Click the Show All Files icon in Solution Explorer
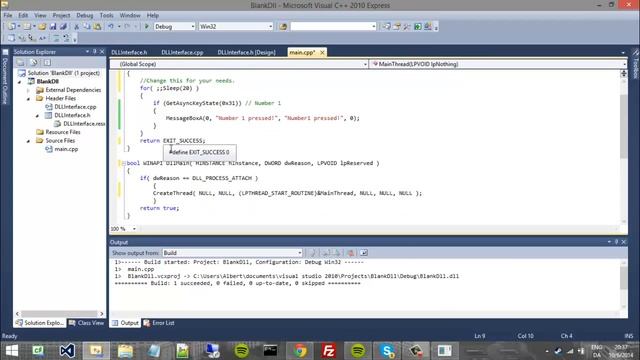This screenshot has width=640, height=360. tap(34, 62)
